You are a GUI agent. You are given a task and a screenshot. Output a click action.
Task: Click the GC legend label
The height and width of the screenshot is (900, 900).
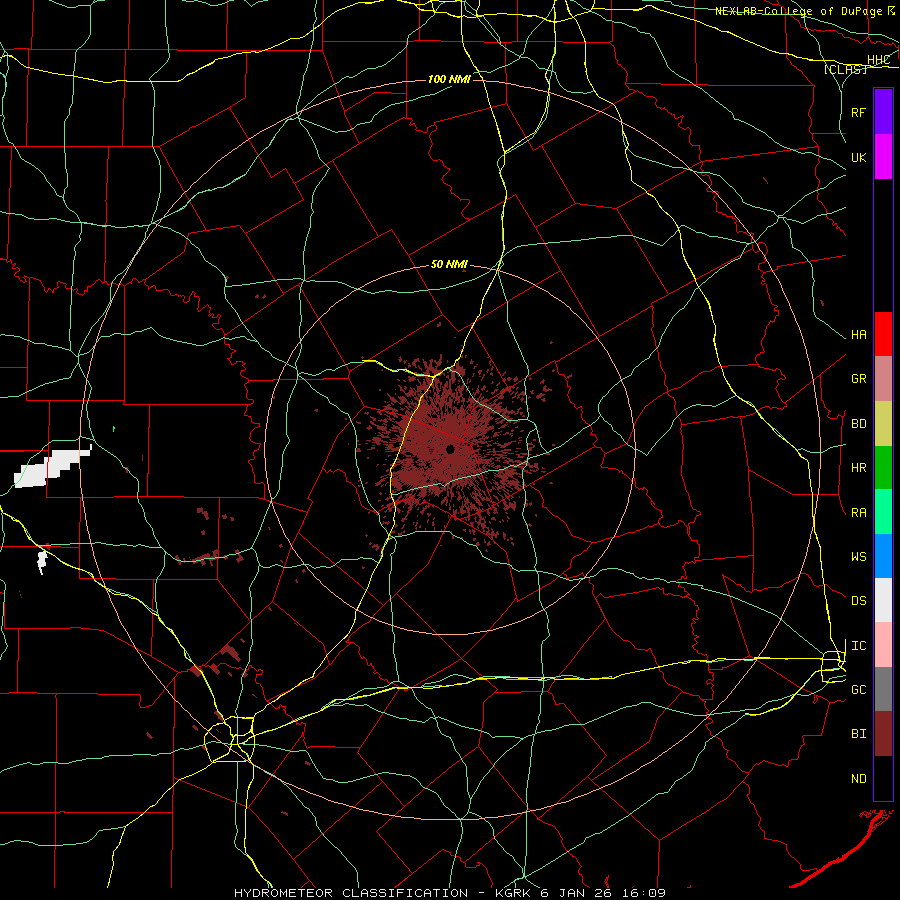(858, 690)
